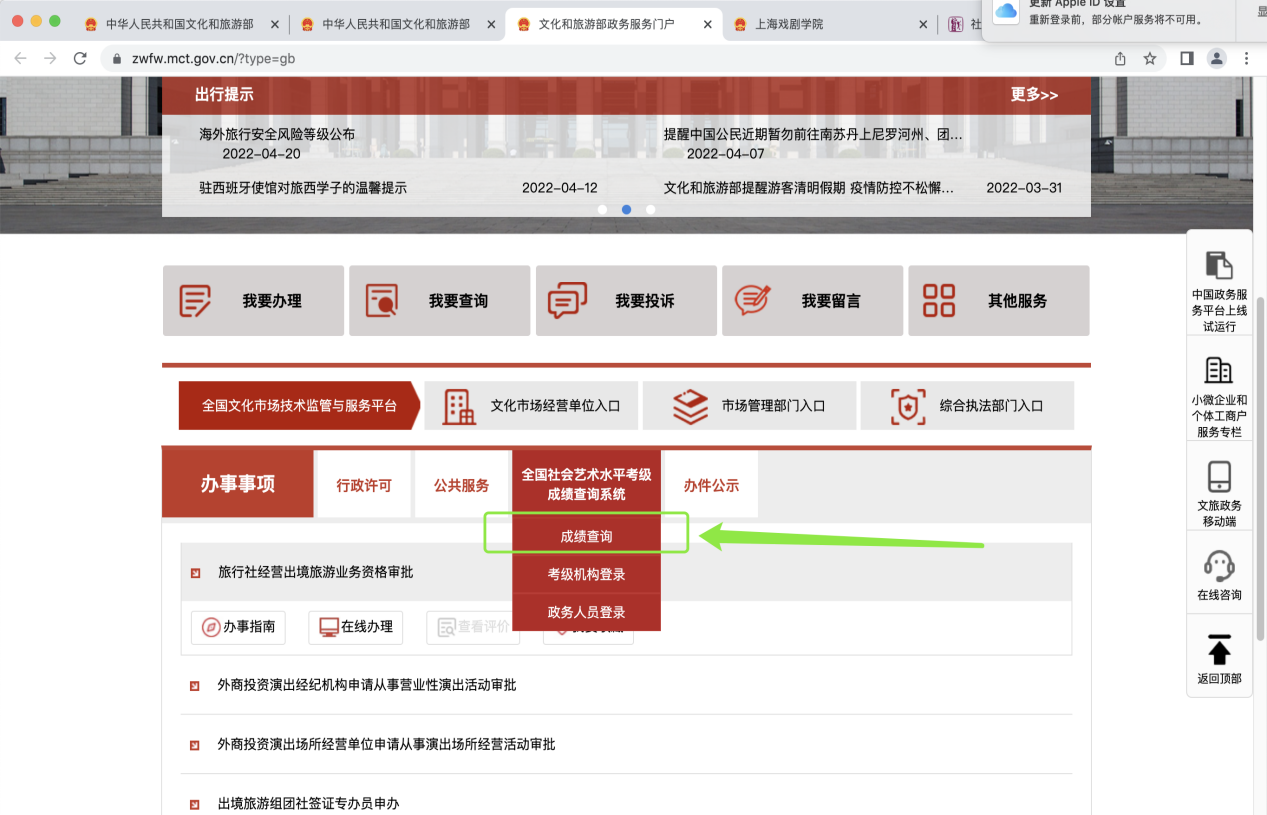Click the 在线办理 button
Screen dimensions: 1267x815
[x=355, y=627]
